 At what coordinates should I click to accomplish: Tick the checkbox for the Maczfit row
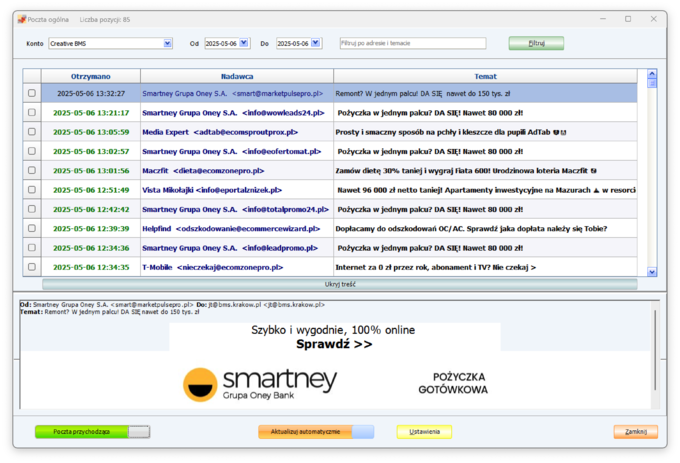coord(32,170)
